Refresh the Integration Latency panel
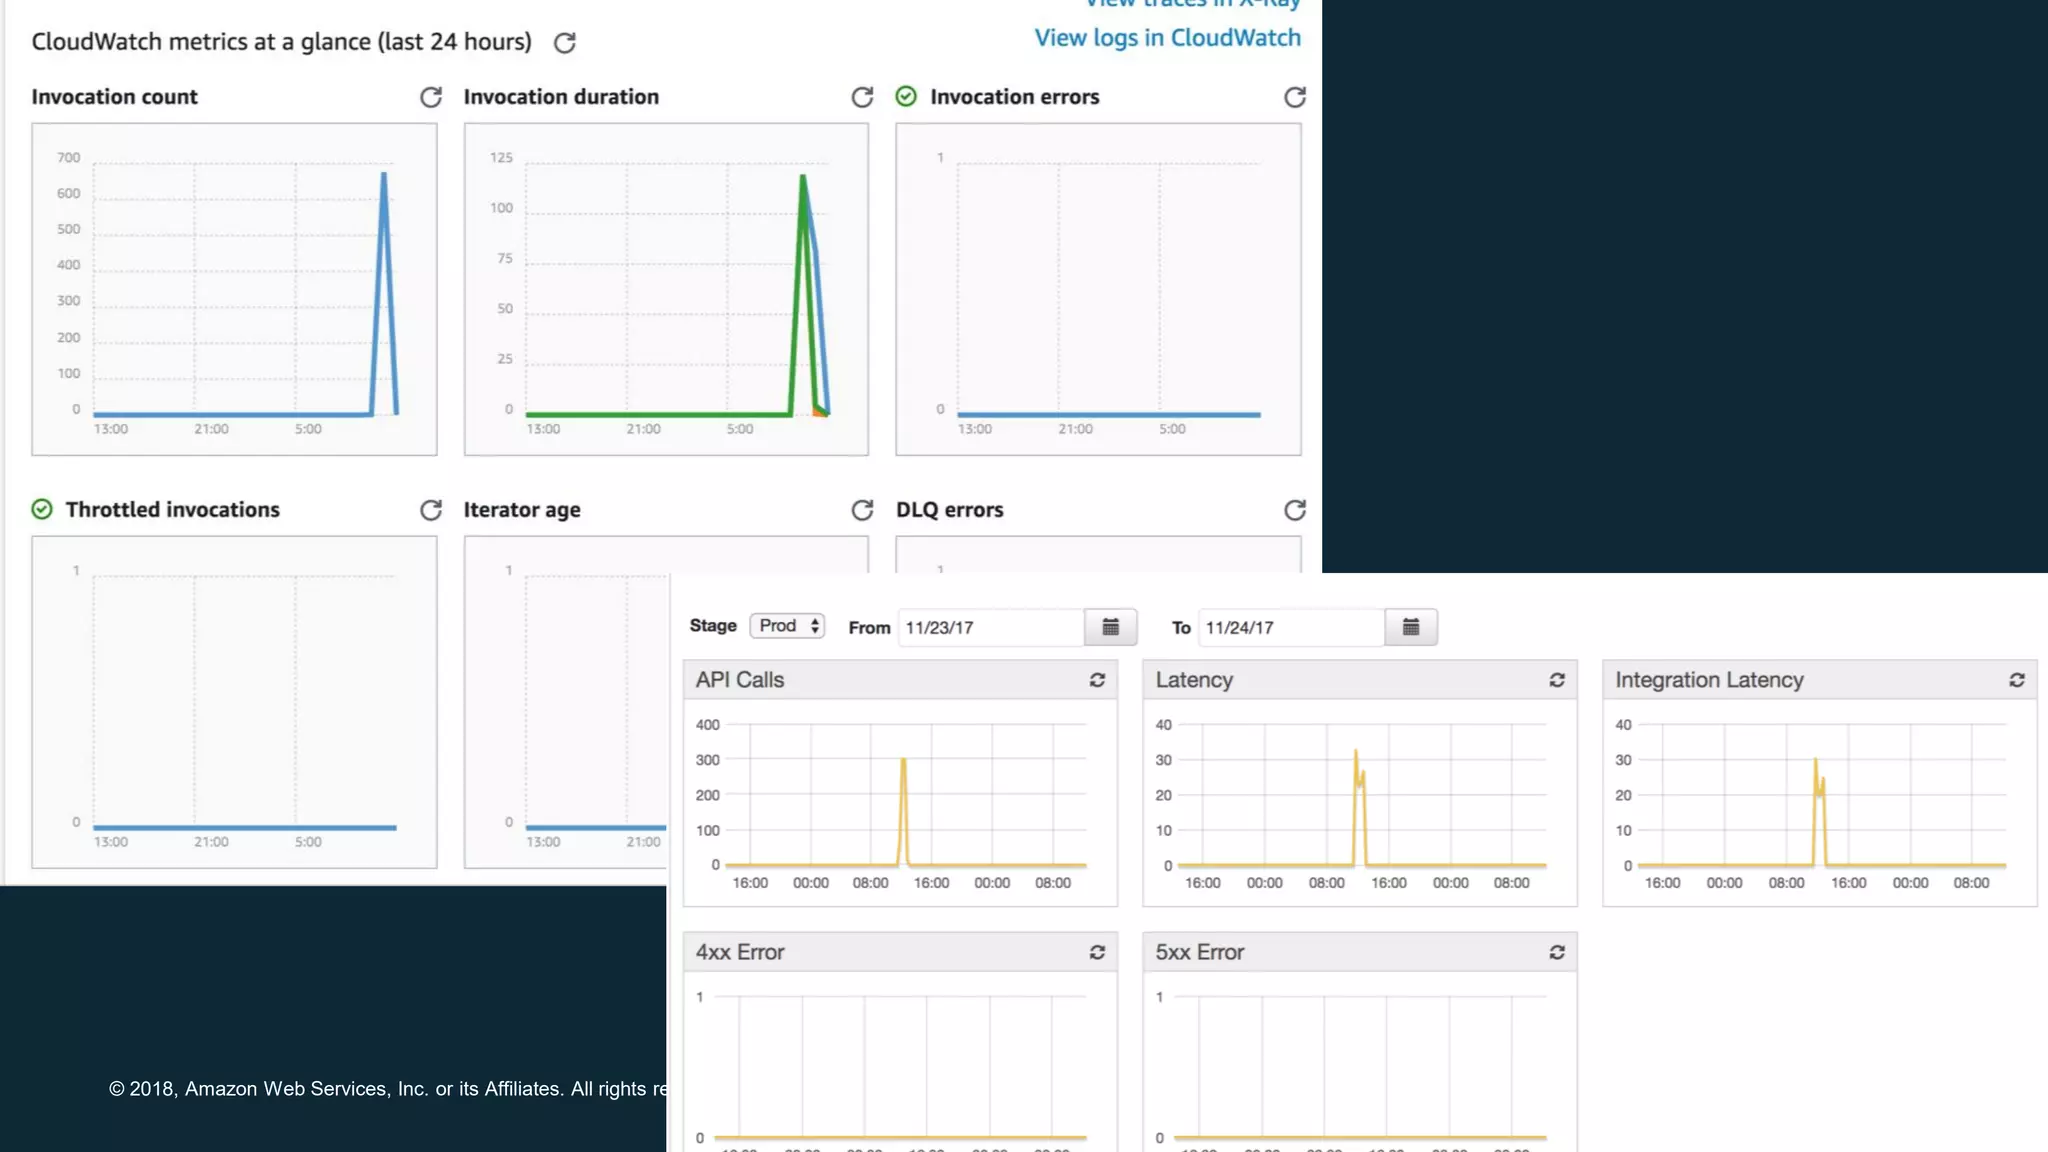 (x=2017, y=680)
